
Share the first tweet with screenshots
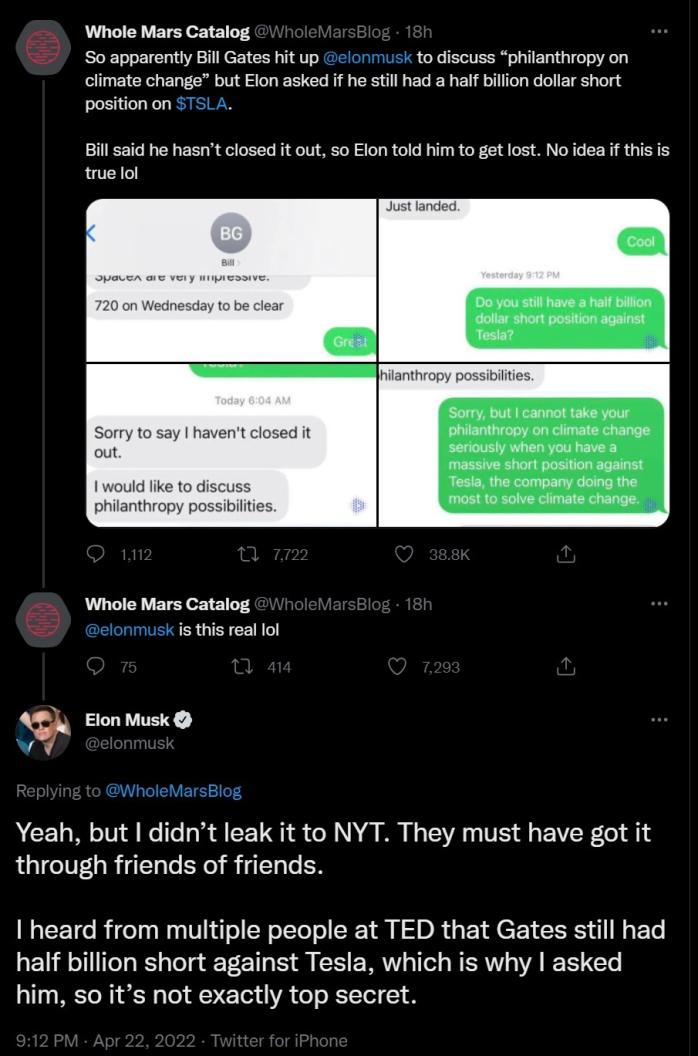(565, 554)
